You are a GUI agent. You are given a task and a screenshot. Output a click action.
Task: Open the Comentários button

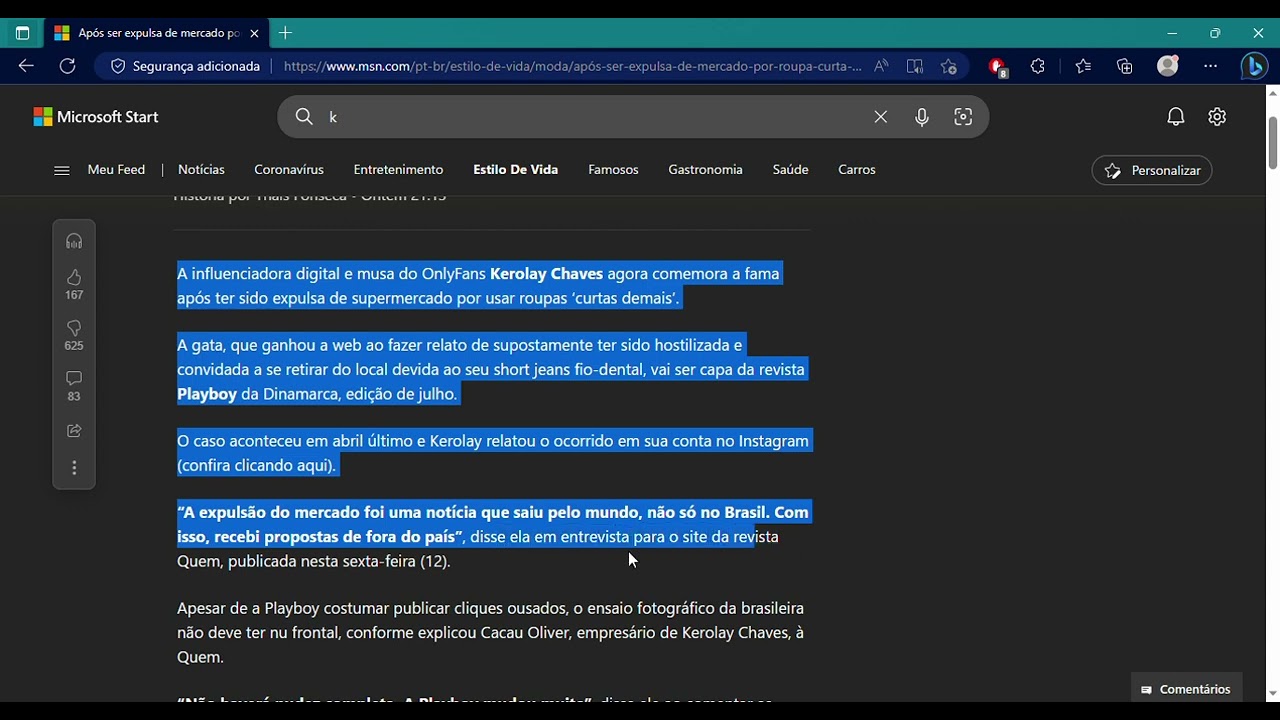click(1186, 689)
